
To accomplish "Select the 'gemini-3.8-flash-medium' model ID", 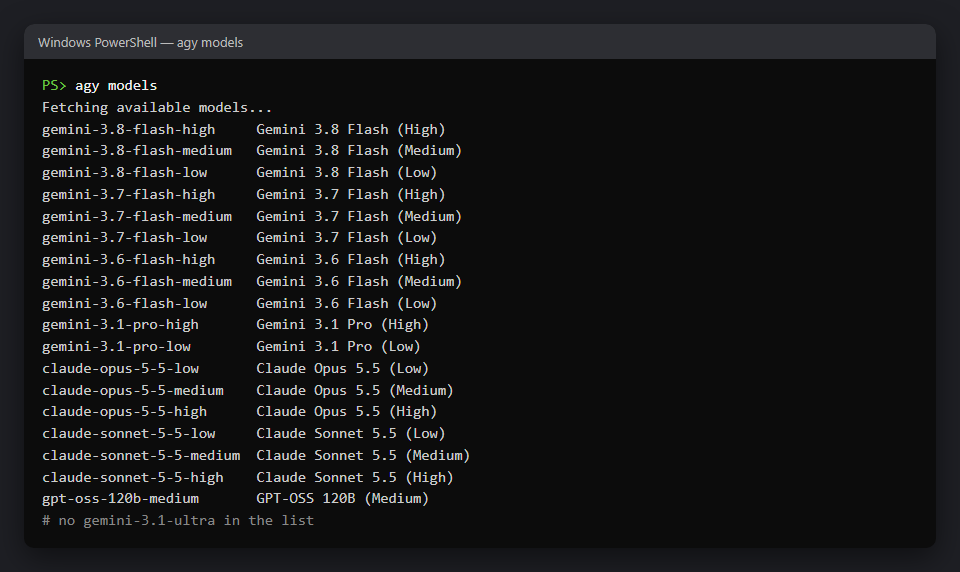I will (137, 151).
